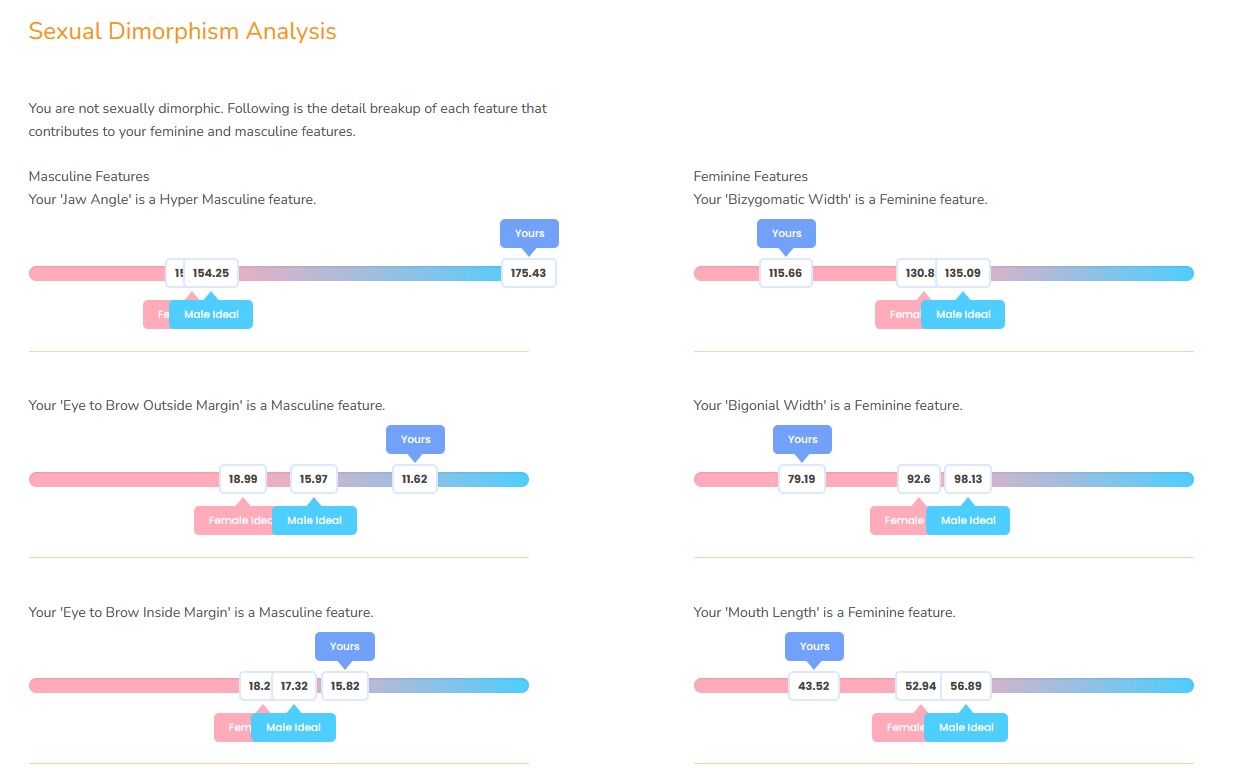
Task: Click 'Female Ideal' label under Outside Margin slider
Action: pyautogui.click(x=235, y=520)
